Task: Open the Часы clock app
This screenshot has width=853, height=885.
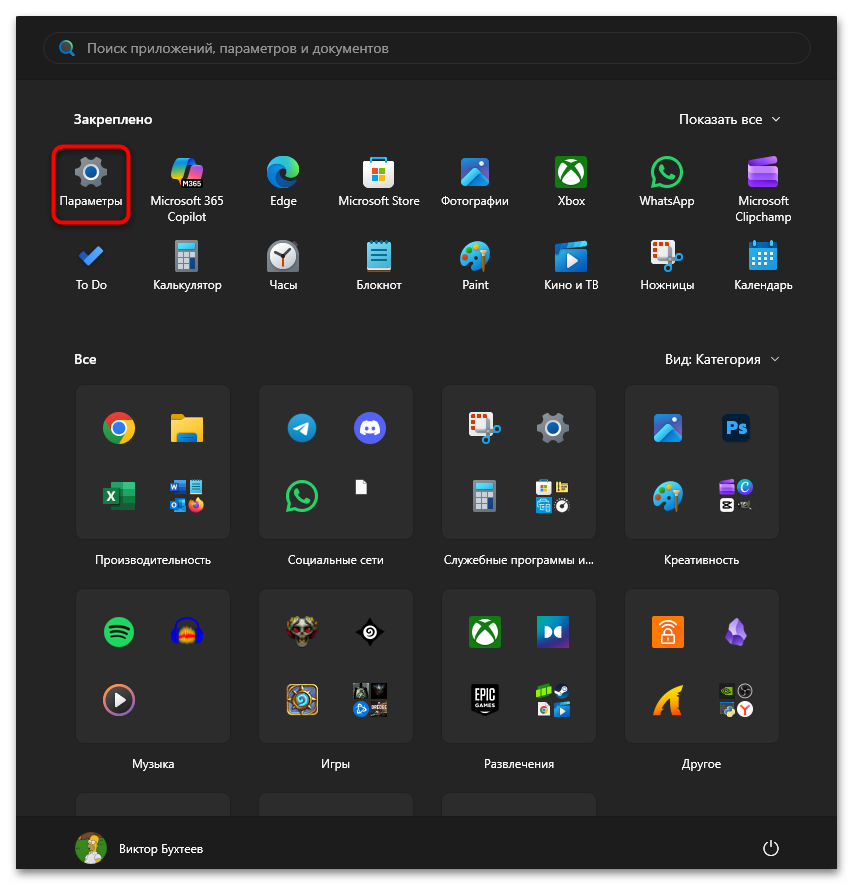Action: click(x=283, y=266)
